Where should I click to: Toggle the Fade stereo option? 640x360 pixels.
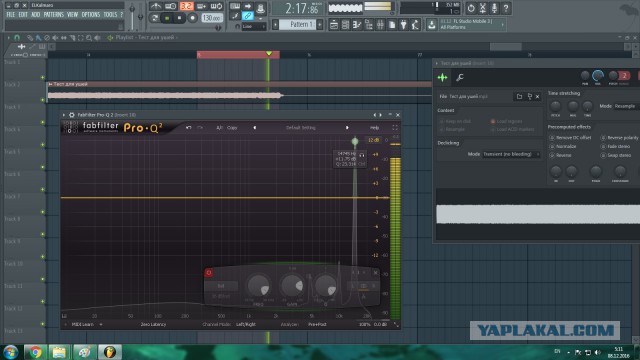point(616,147)
